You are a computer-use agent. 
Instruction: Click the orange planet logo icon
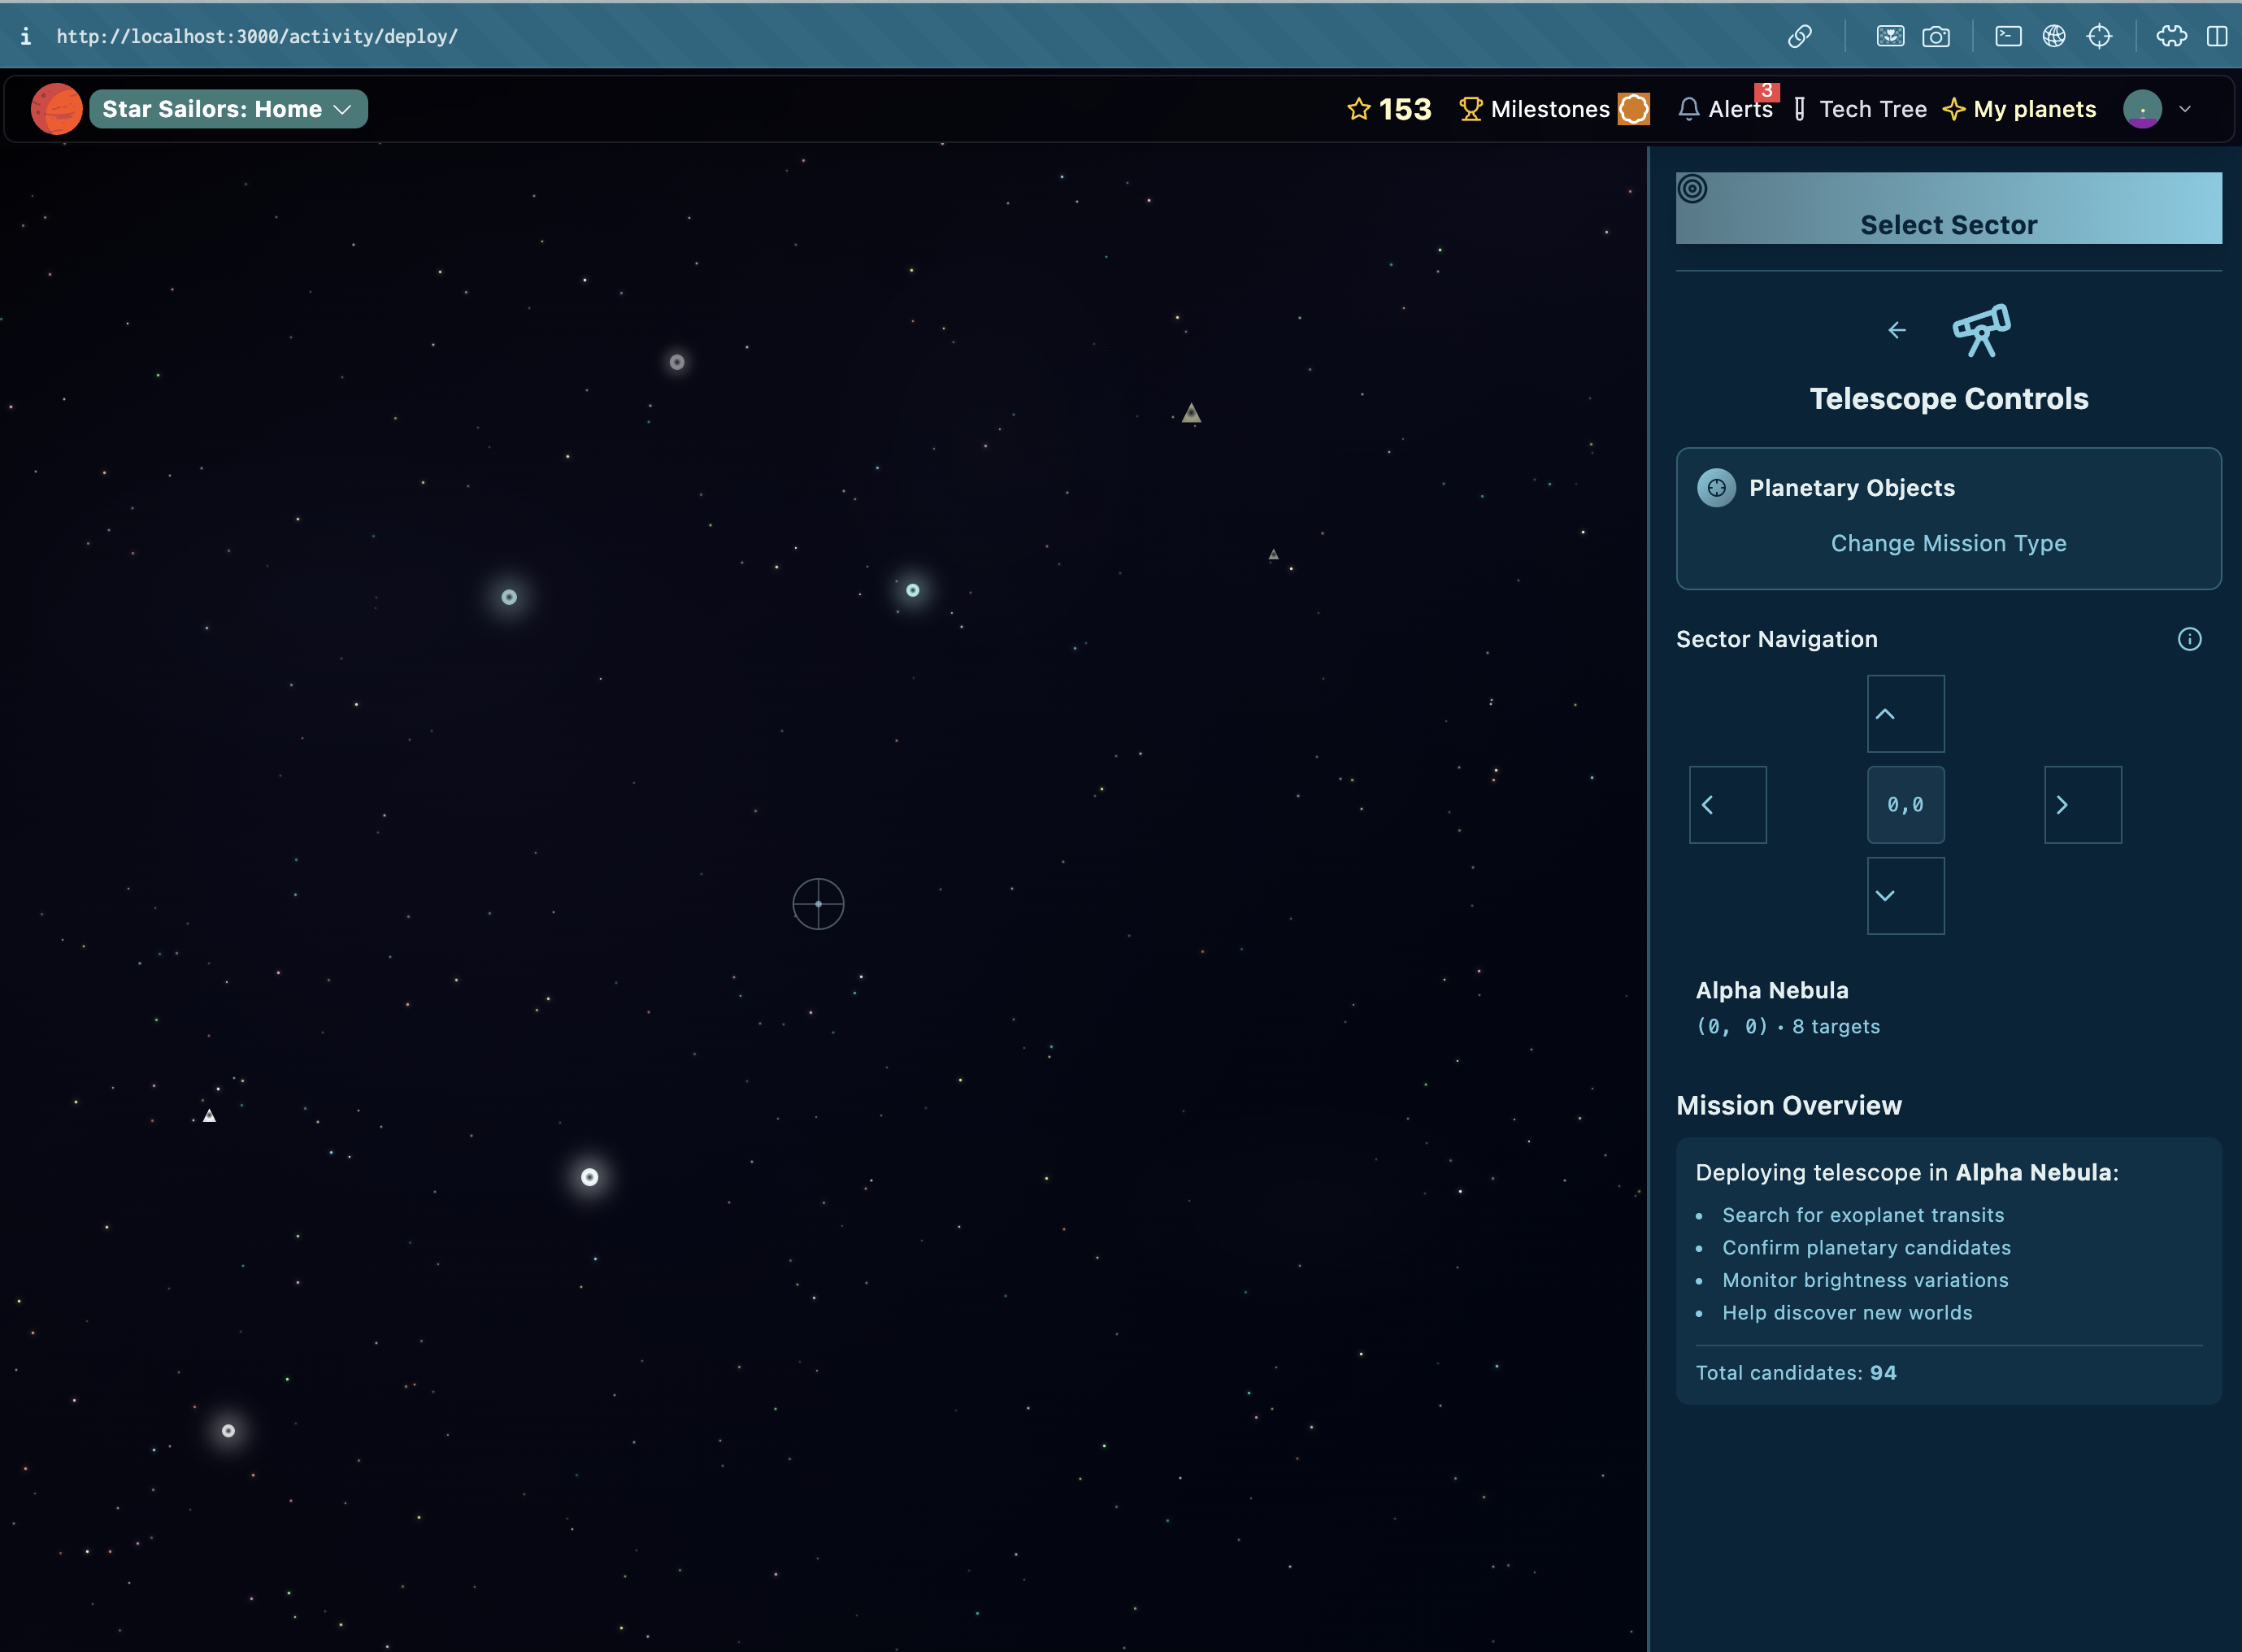pos(56,109)
